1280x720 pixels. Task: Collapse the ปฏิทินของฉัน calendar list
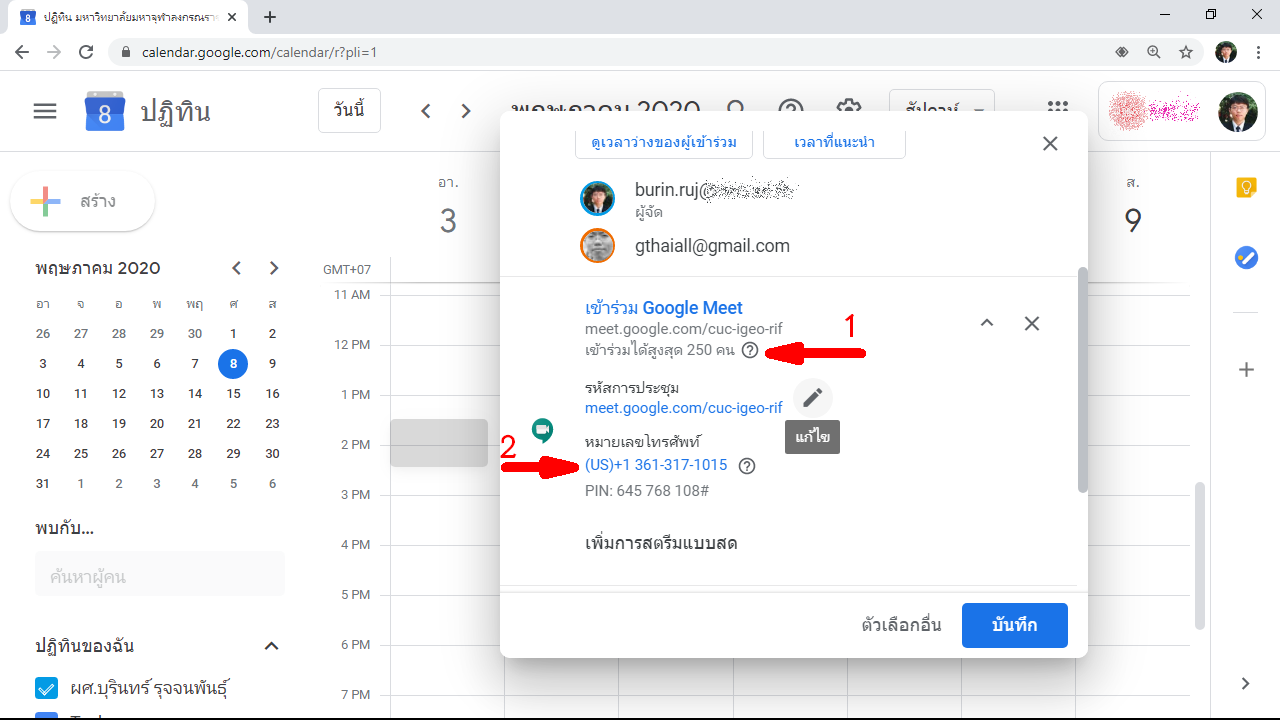[x=271, y=646]
